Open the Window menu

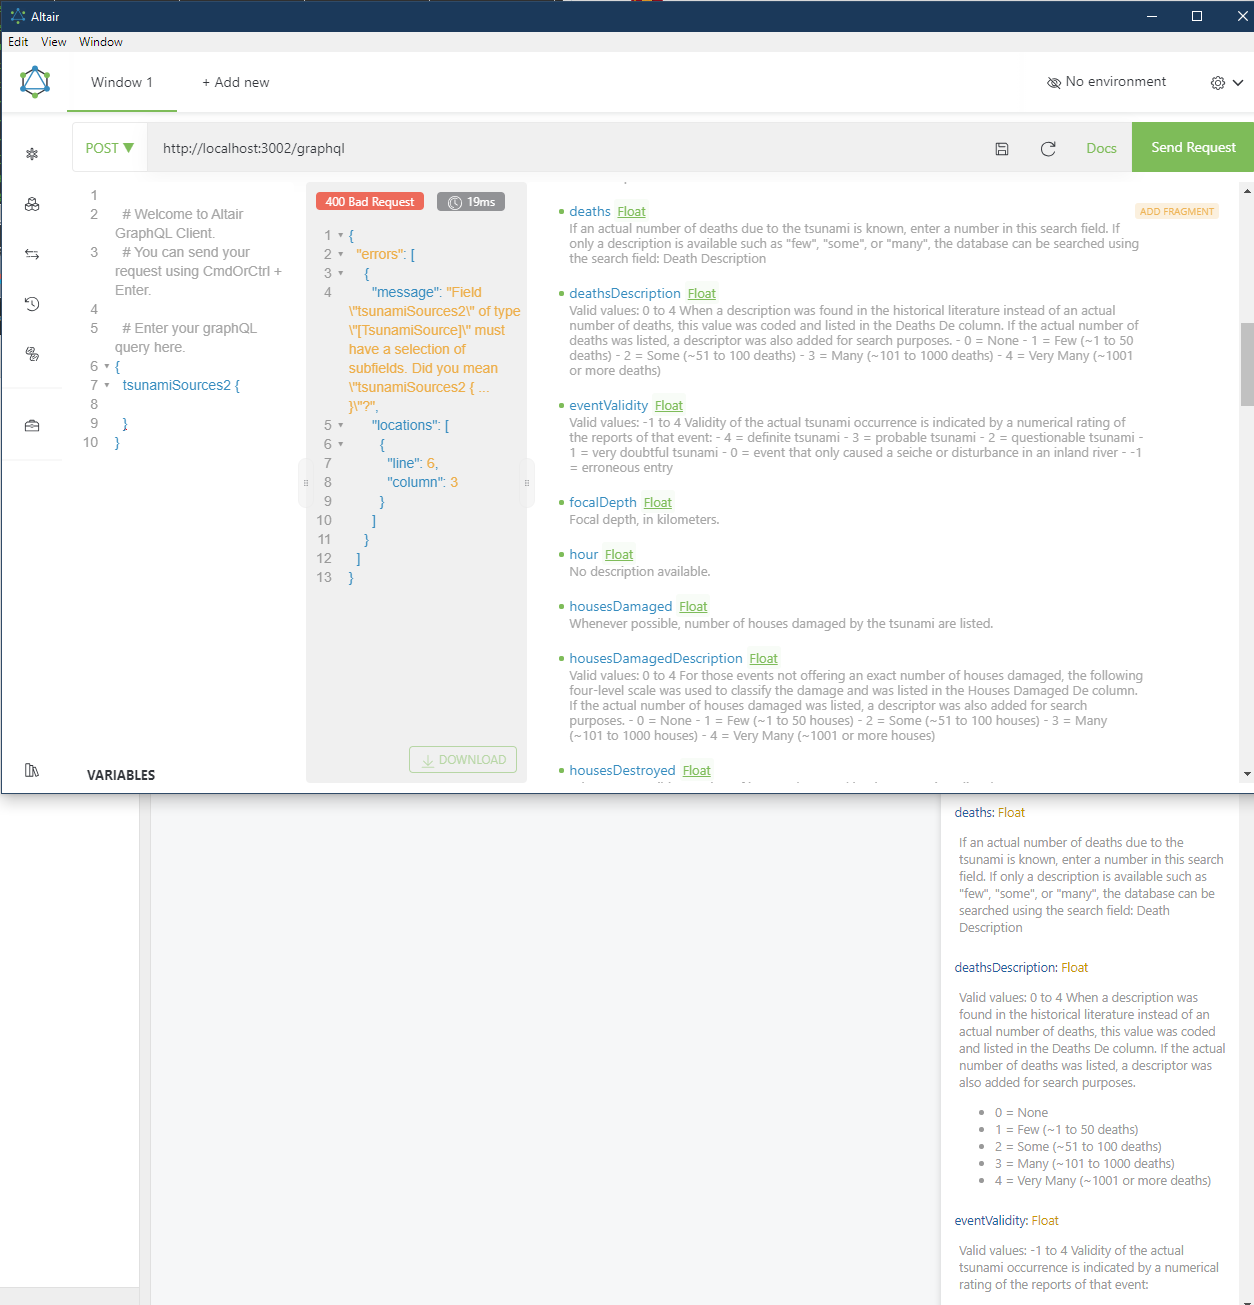(100, 42)
